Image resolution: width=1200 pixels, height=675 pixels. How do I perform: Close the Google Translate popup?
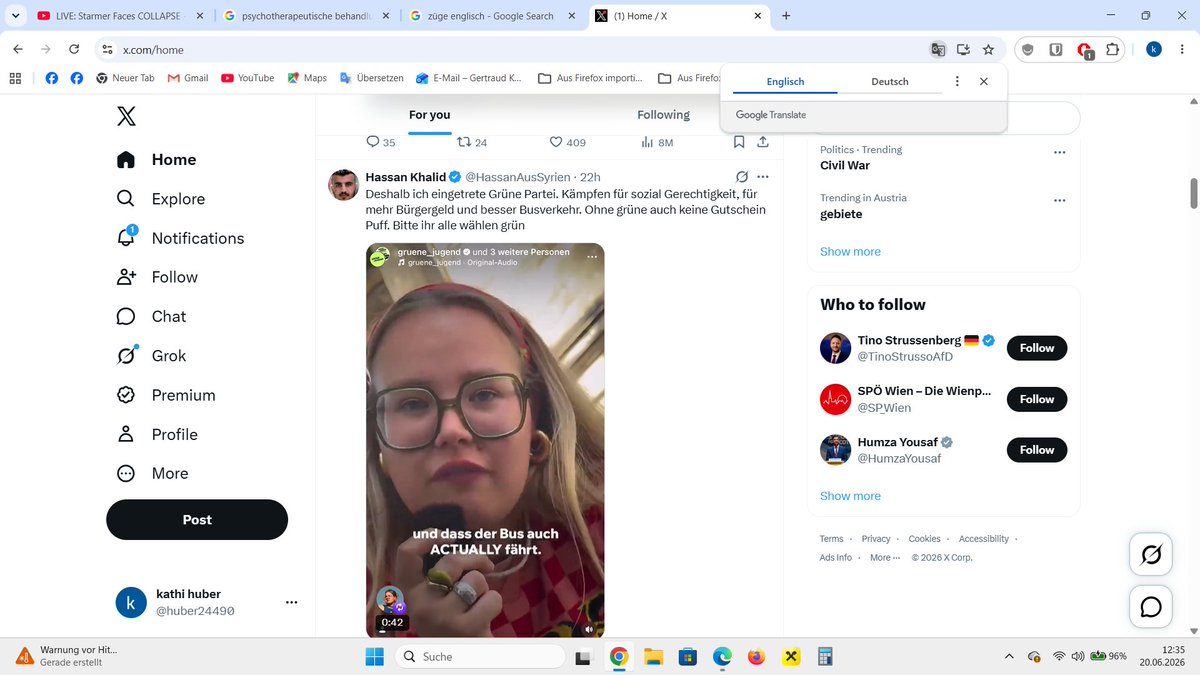[984, 82]
